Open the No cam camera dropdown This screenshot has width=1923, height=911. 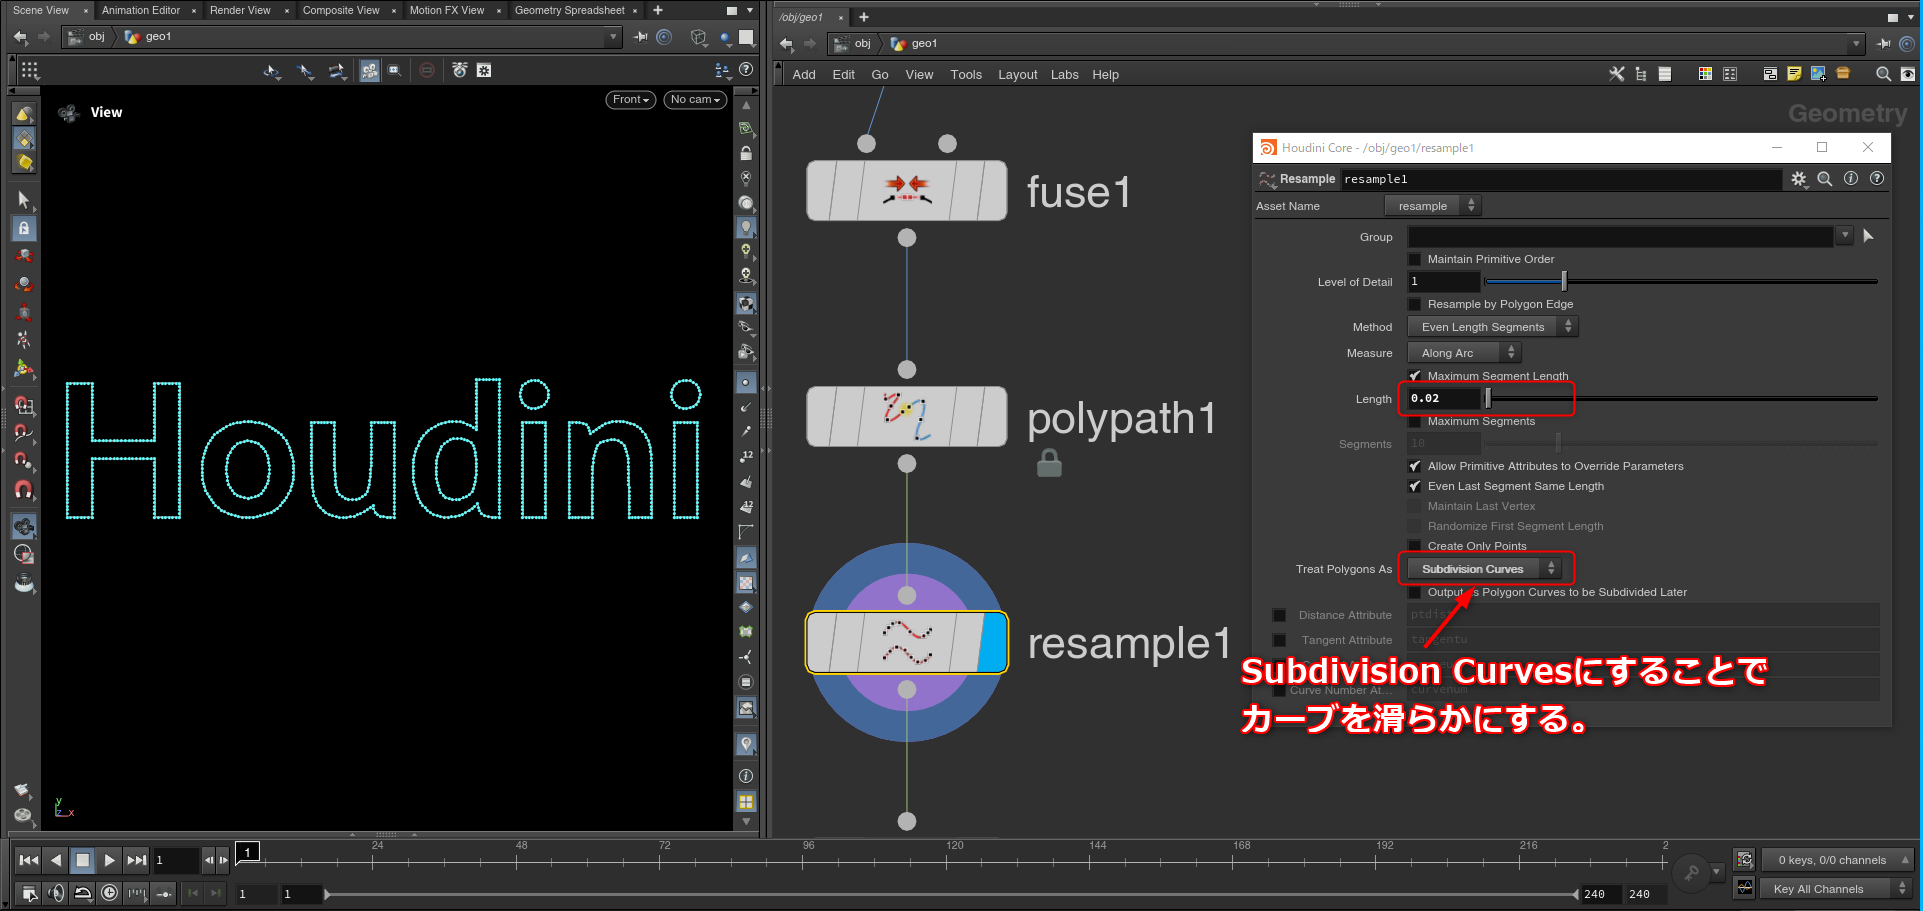coord(695,100)
